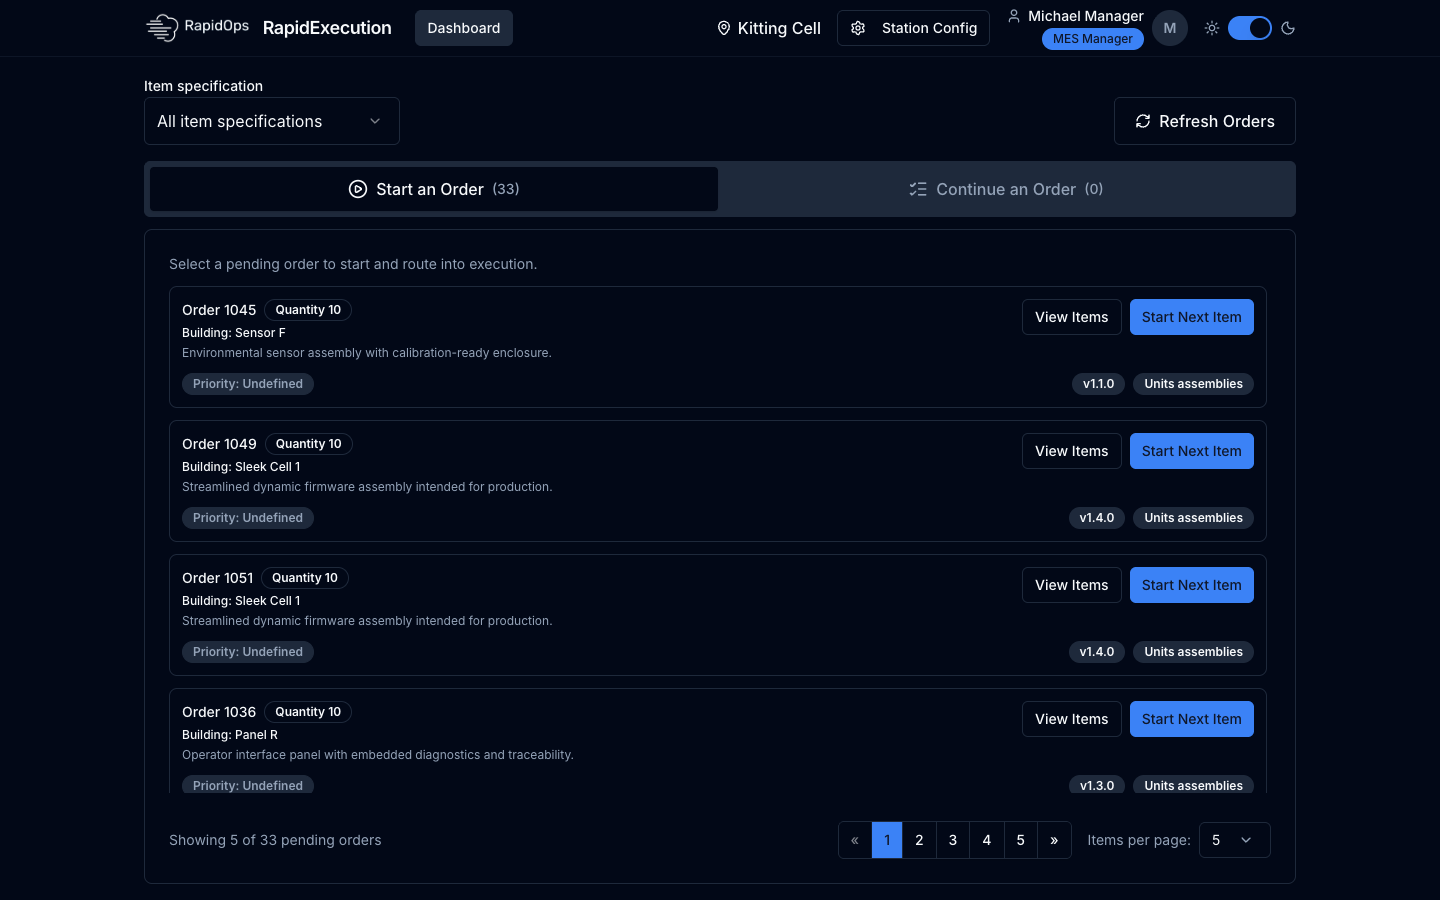Viewport: 1440px width, 900px height.
Task: Click Showing 5 of 33 pending orders text
Action: [x=275, y=840]
